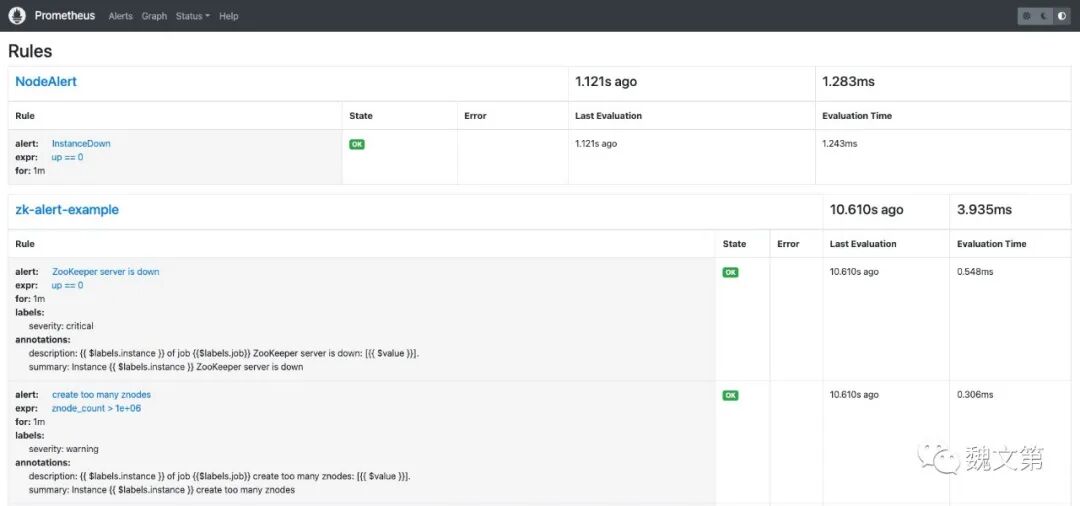Click the InstanceDown expr up == 0 link
This screenshot has height=506, width=1080.
68,157
